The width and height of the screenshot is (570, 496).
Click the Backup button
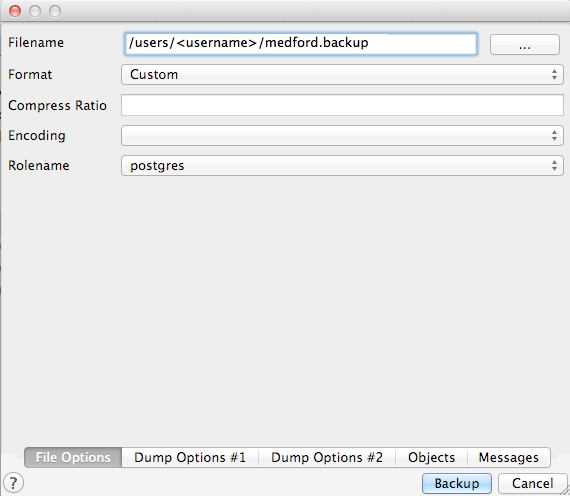click(x=457, y=483)
